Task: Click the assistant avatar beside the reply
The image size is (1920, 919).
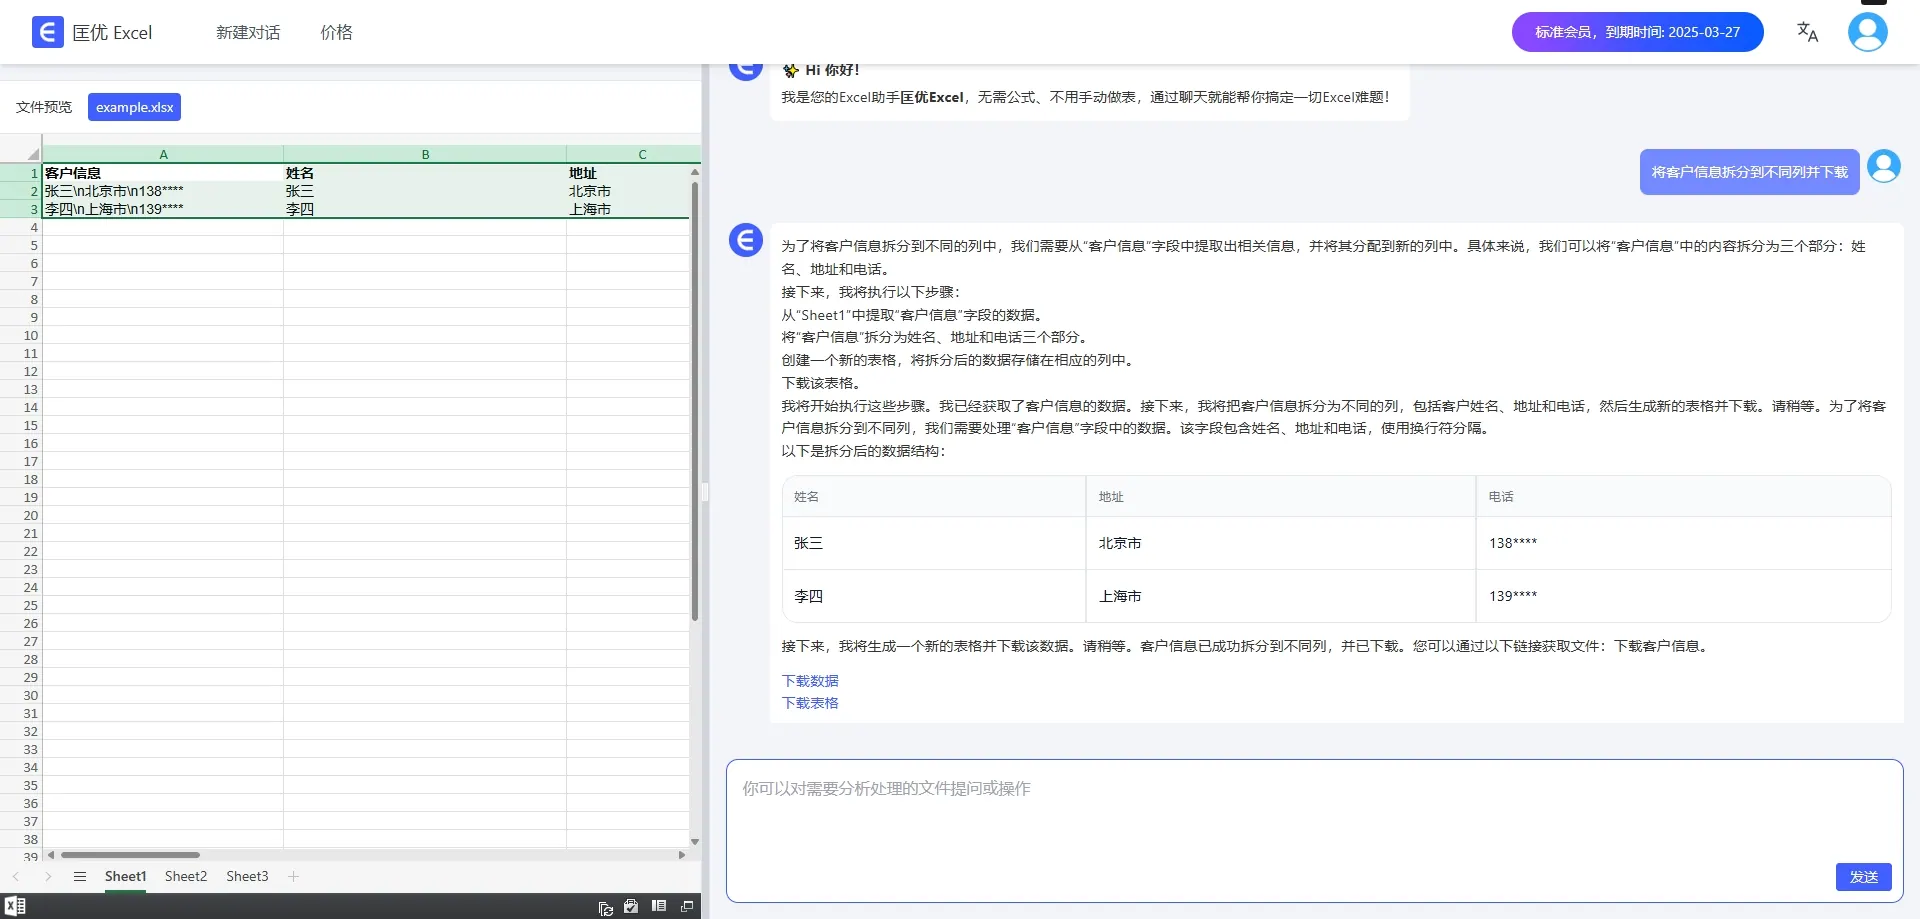Action: click(x=745, y=240)
